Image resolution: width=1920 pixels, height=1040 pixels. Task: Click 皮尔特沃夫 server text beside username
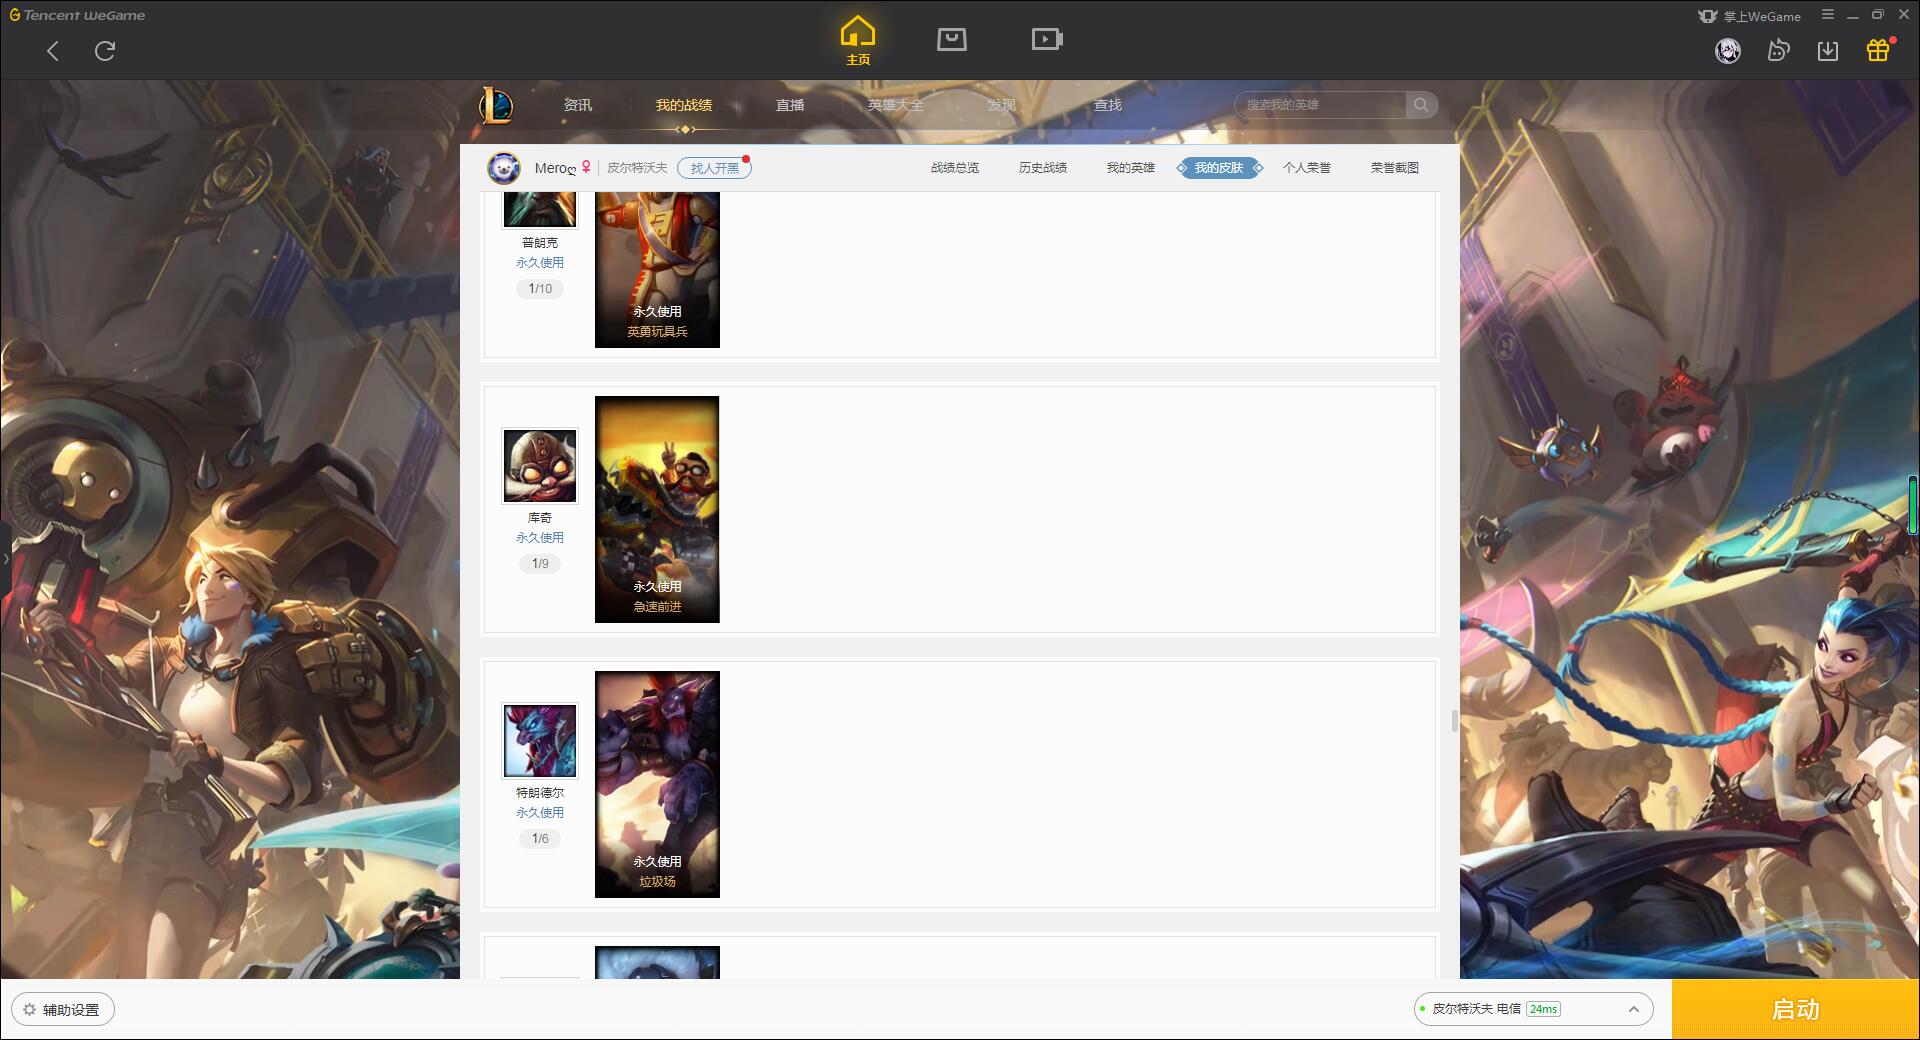pos(637,168)
